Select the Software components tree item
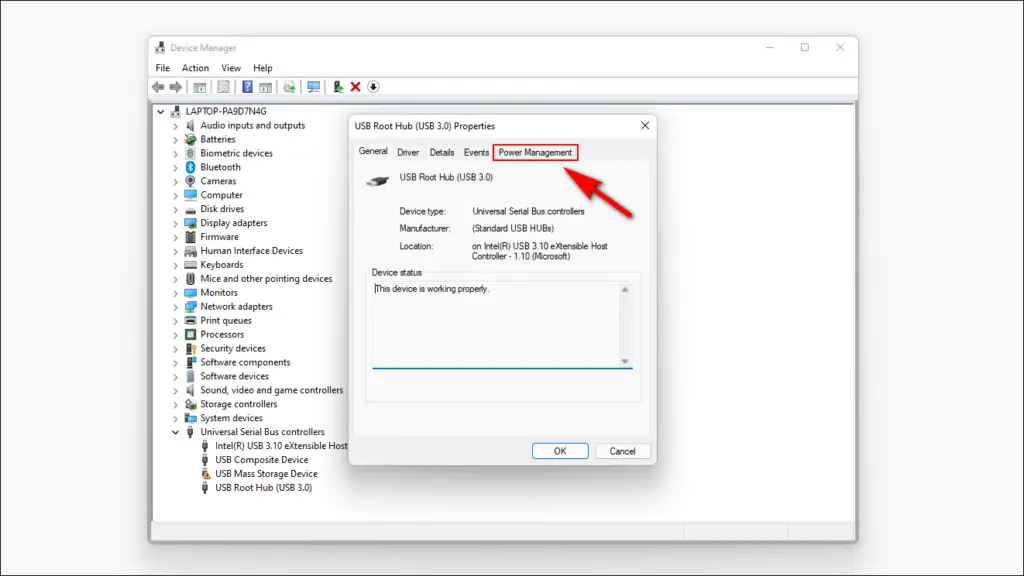The width and height of the screenshot is (1024, 576). [x=245, y=362]
